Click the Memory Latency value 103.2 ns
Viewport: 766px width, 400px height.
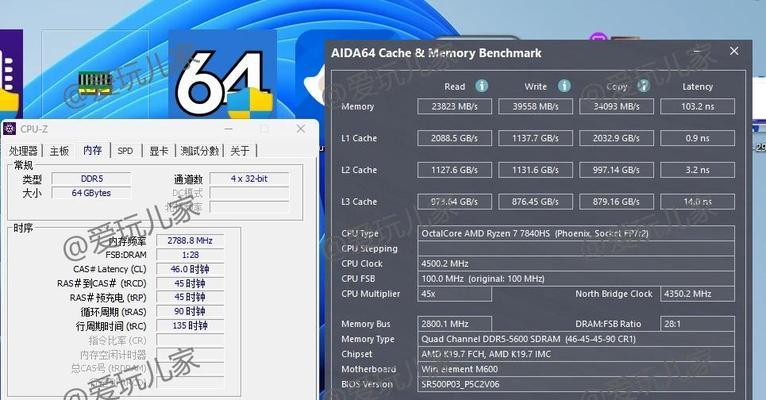[698, 106]
